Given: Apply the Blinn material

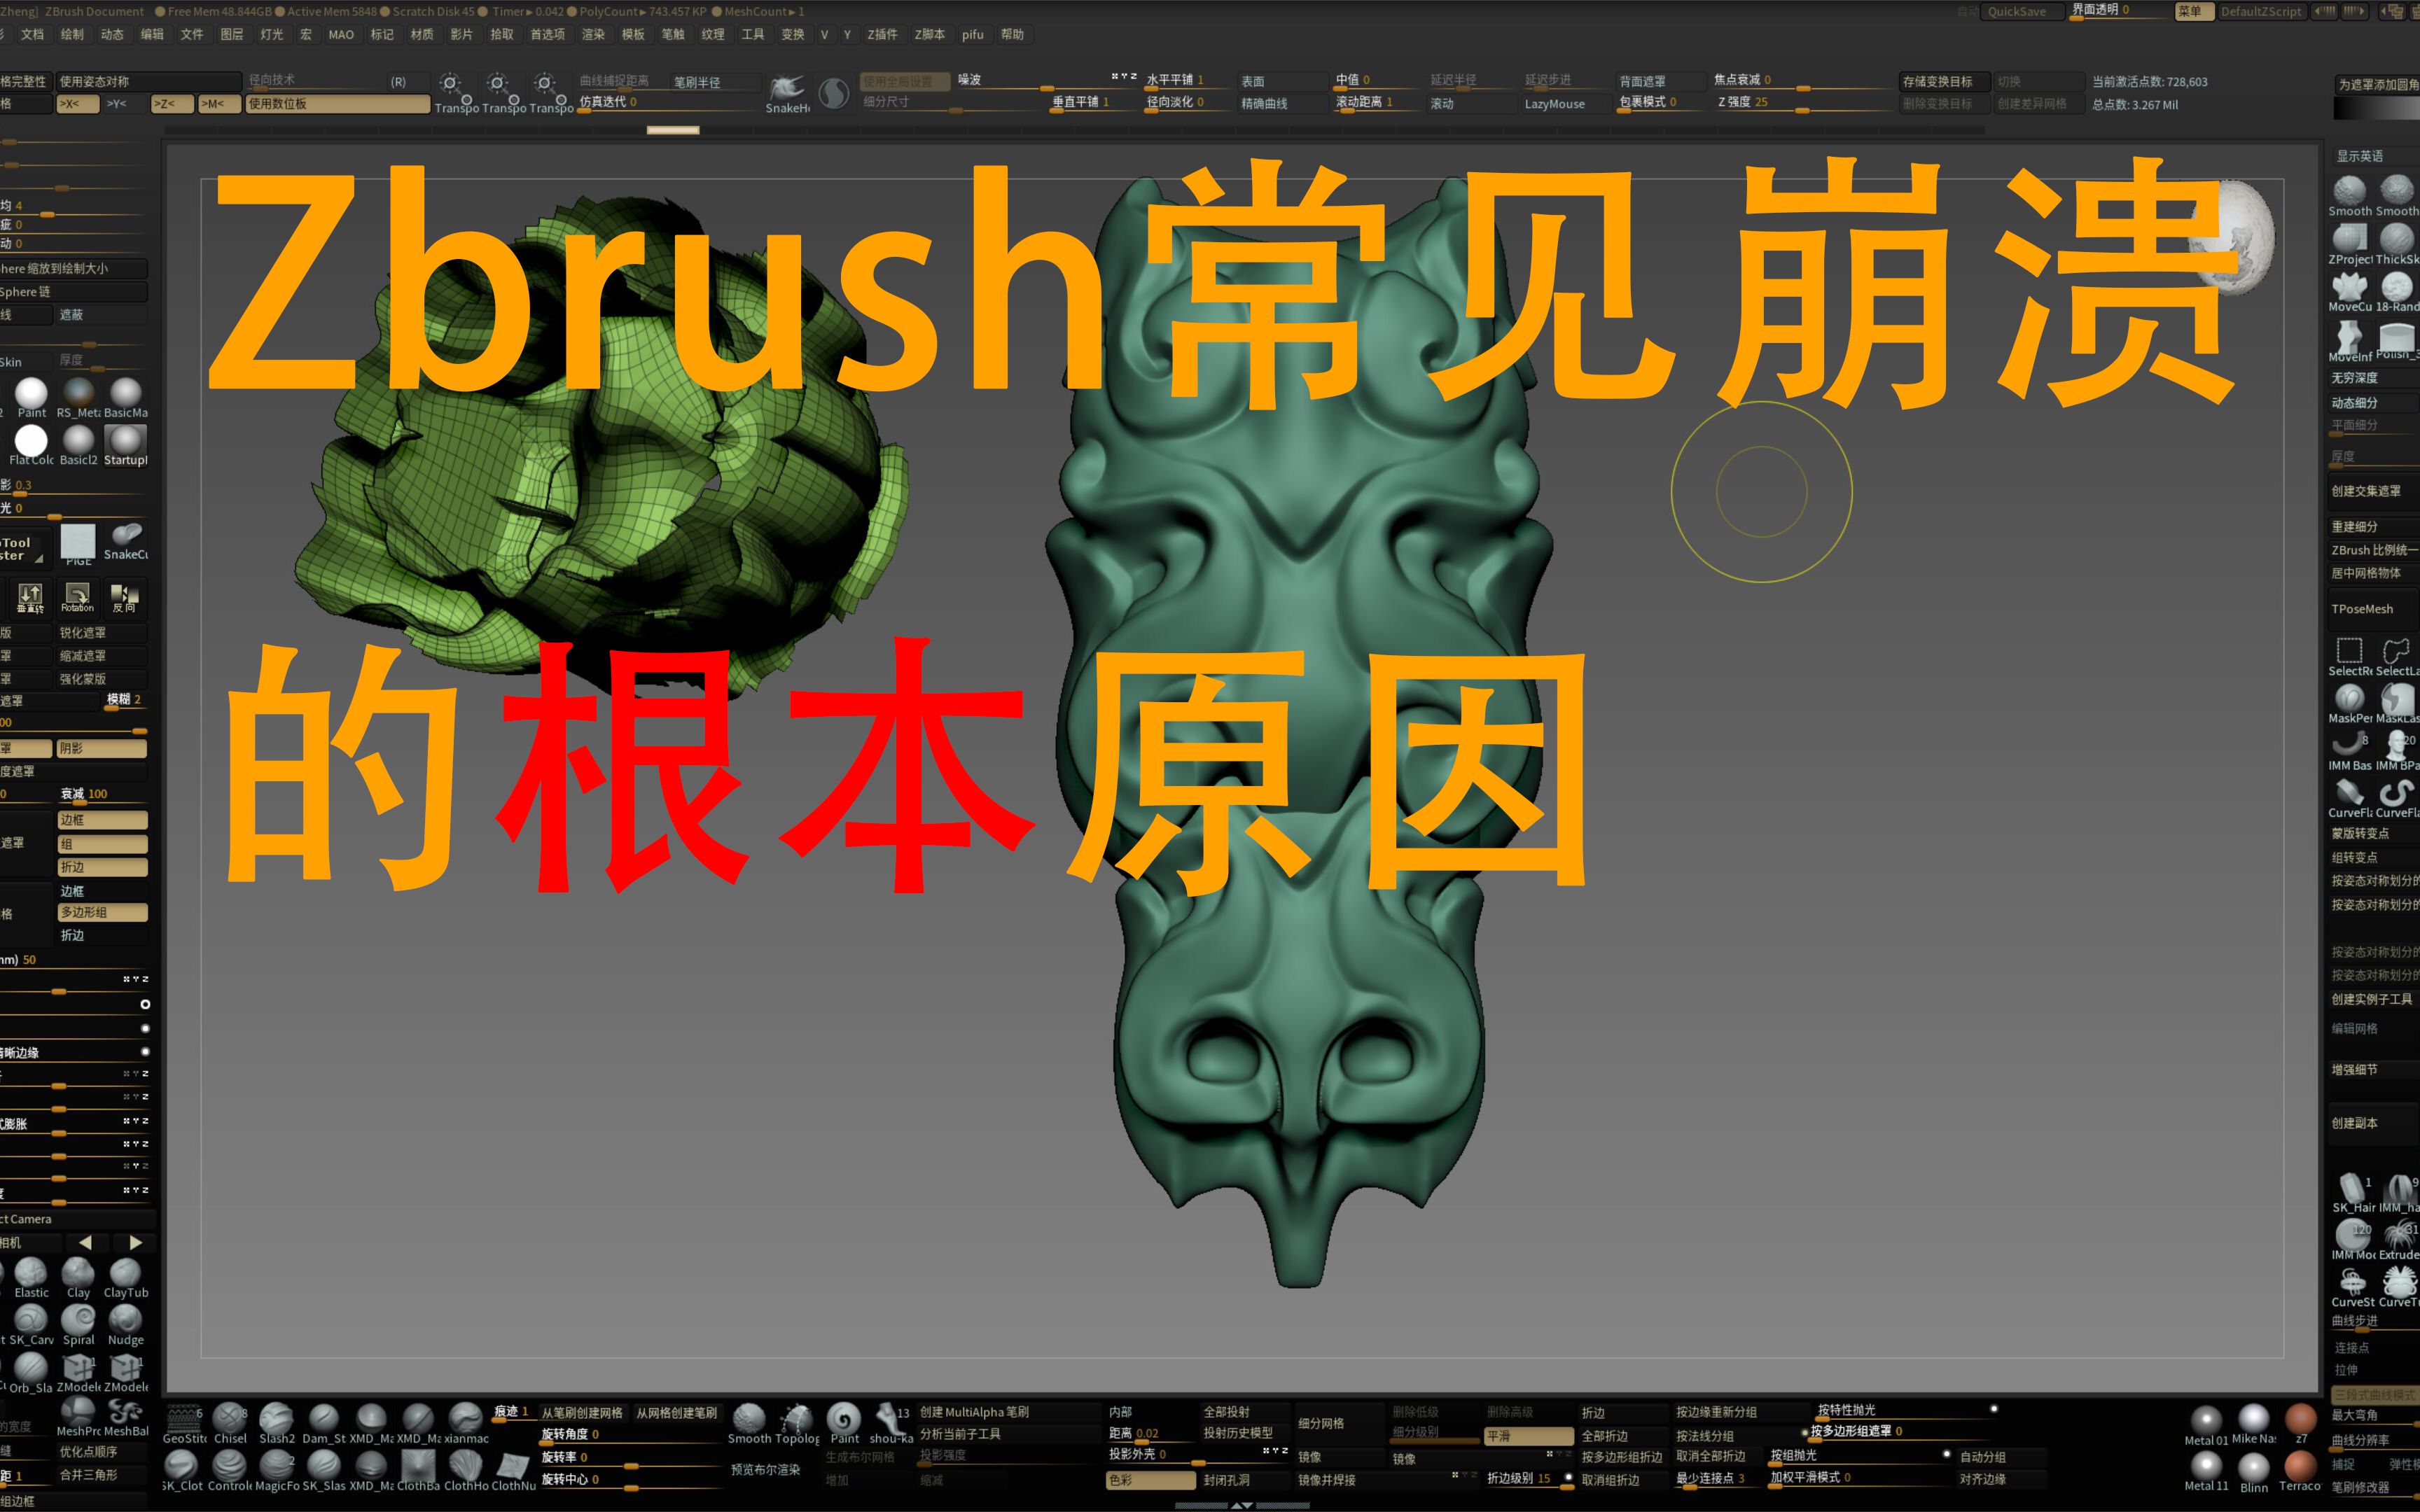Looking at the screenshot, I should point(2254,1471).
